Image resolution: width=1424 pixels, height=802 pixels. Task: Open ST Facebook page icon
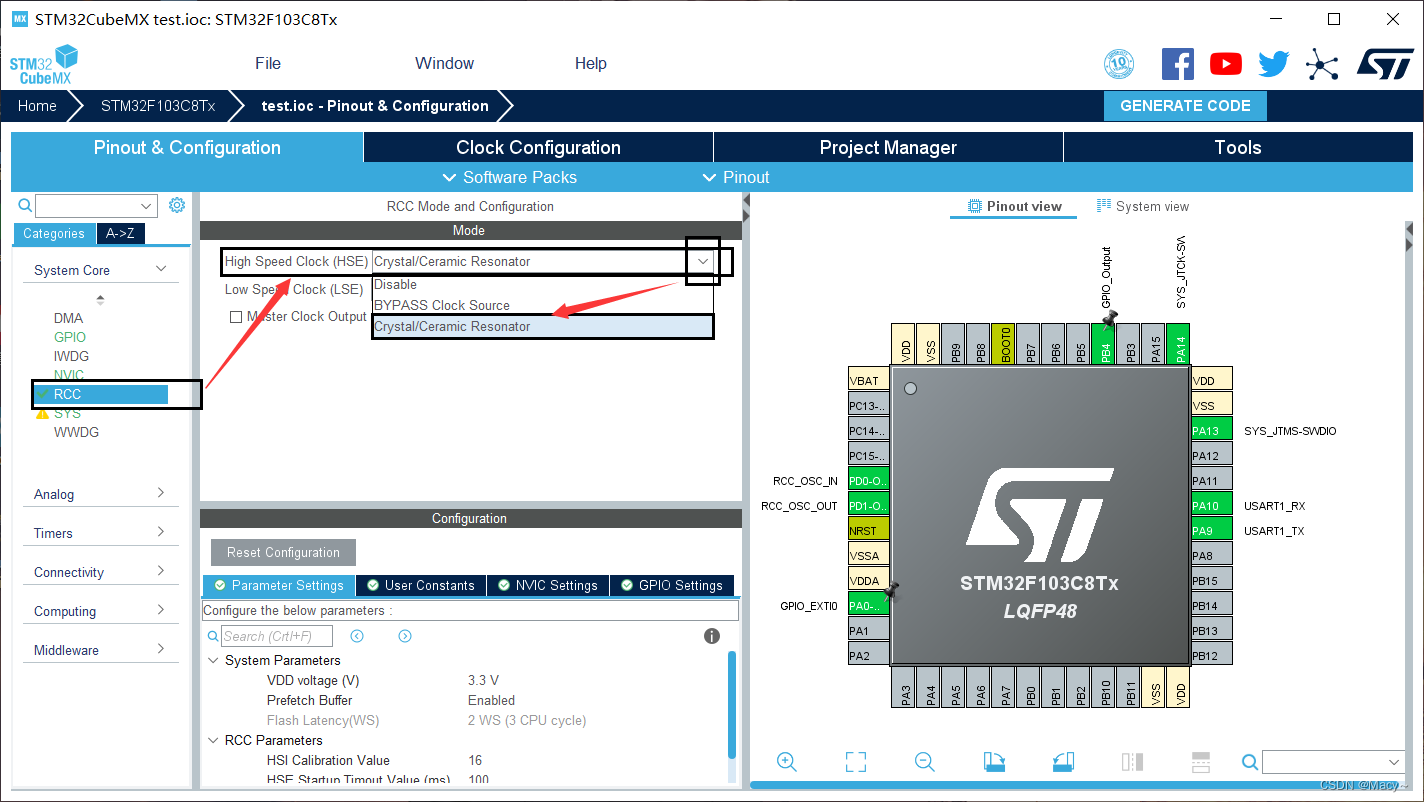(1178, 64)
